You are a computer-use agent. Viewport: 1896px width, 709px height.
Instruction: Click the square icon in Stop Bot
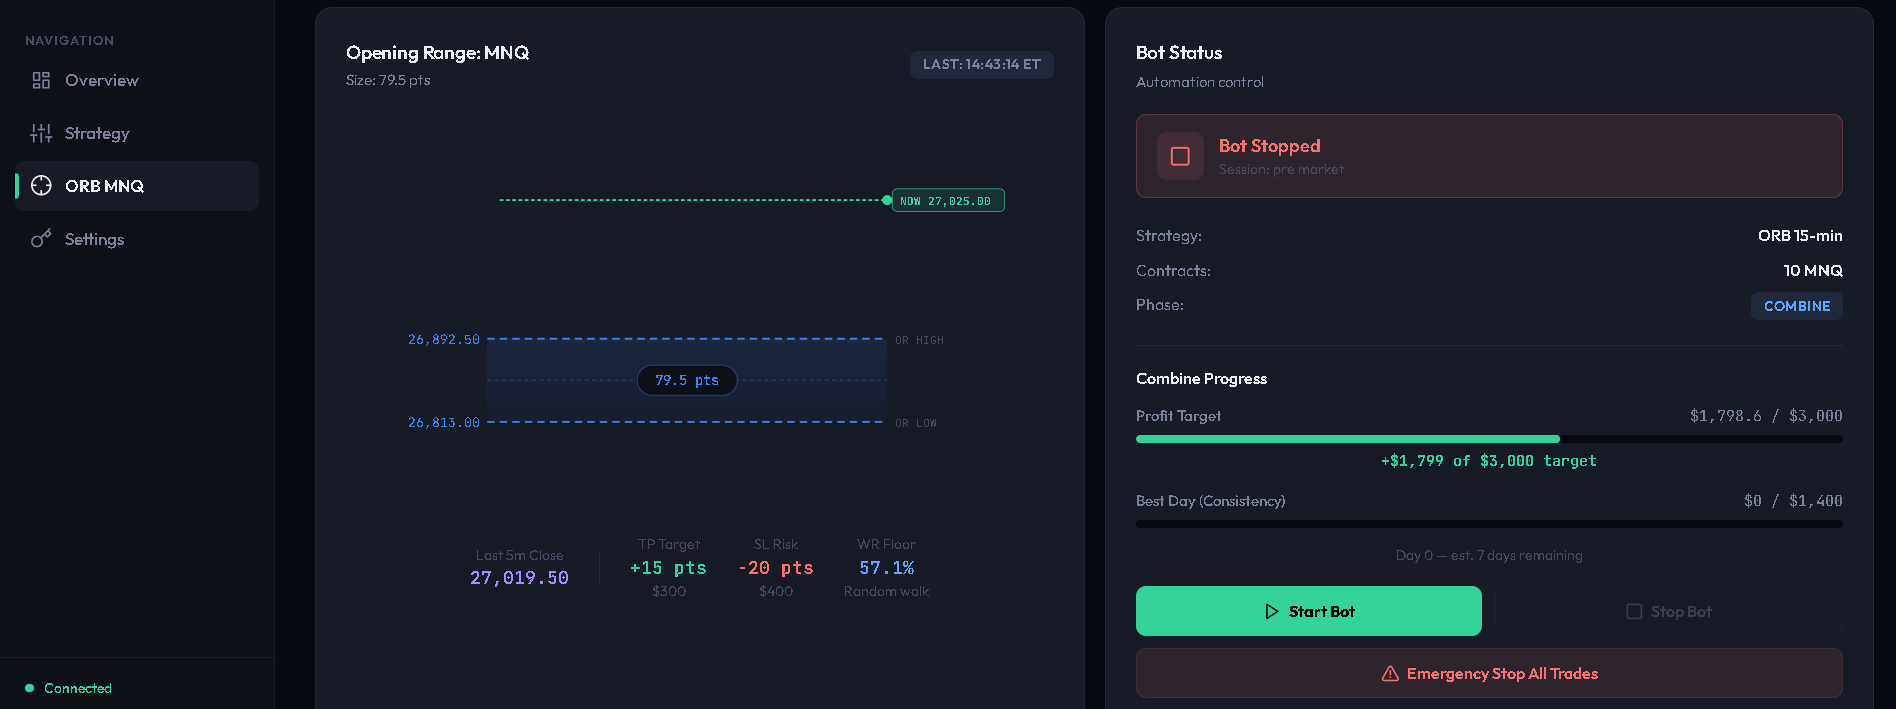(1634, 611)
